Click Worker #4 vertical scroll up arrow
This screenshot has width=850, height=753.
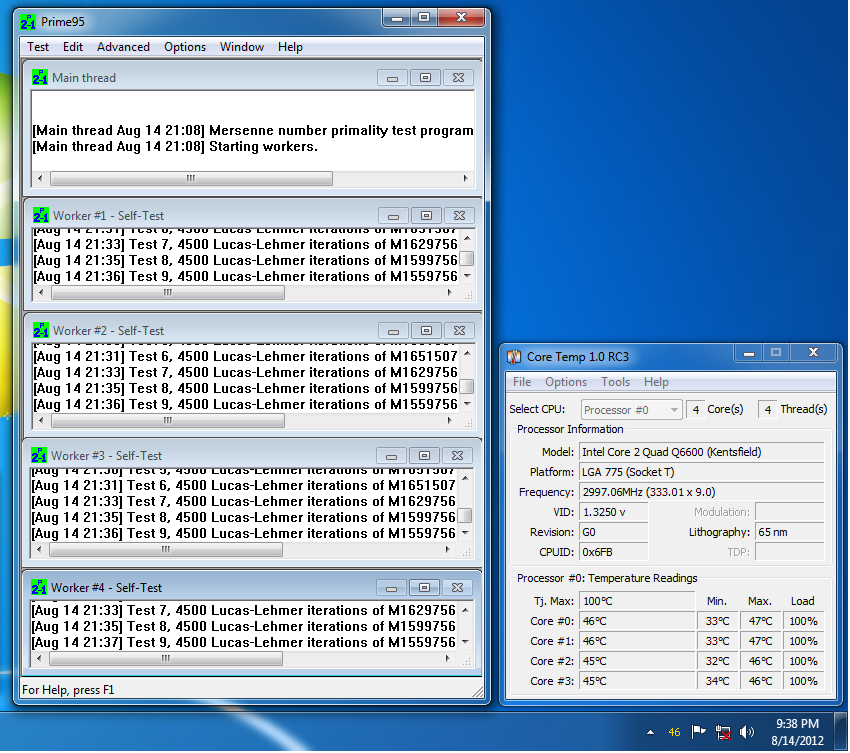(x=465, y=610)
